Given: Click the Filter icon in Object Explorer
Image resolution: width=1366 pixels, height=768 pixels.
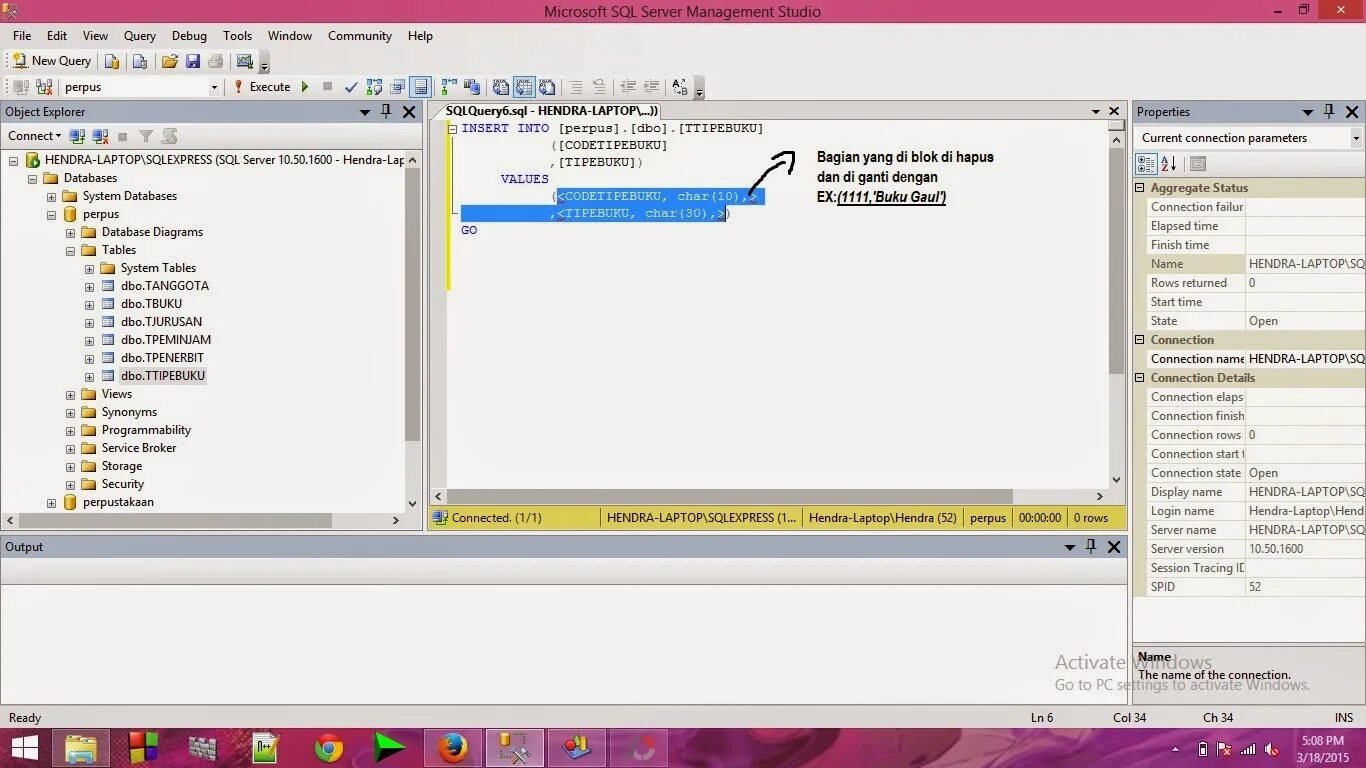Looking at the screenshot, I should pos(146,136).
